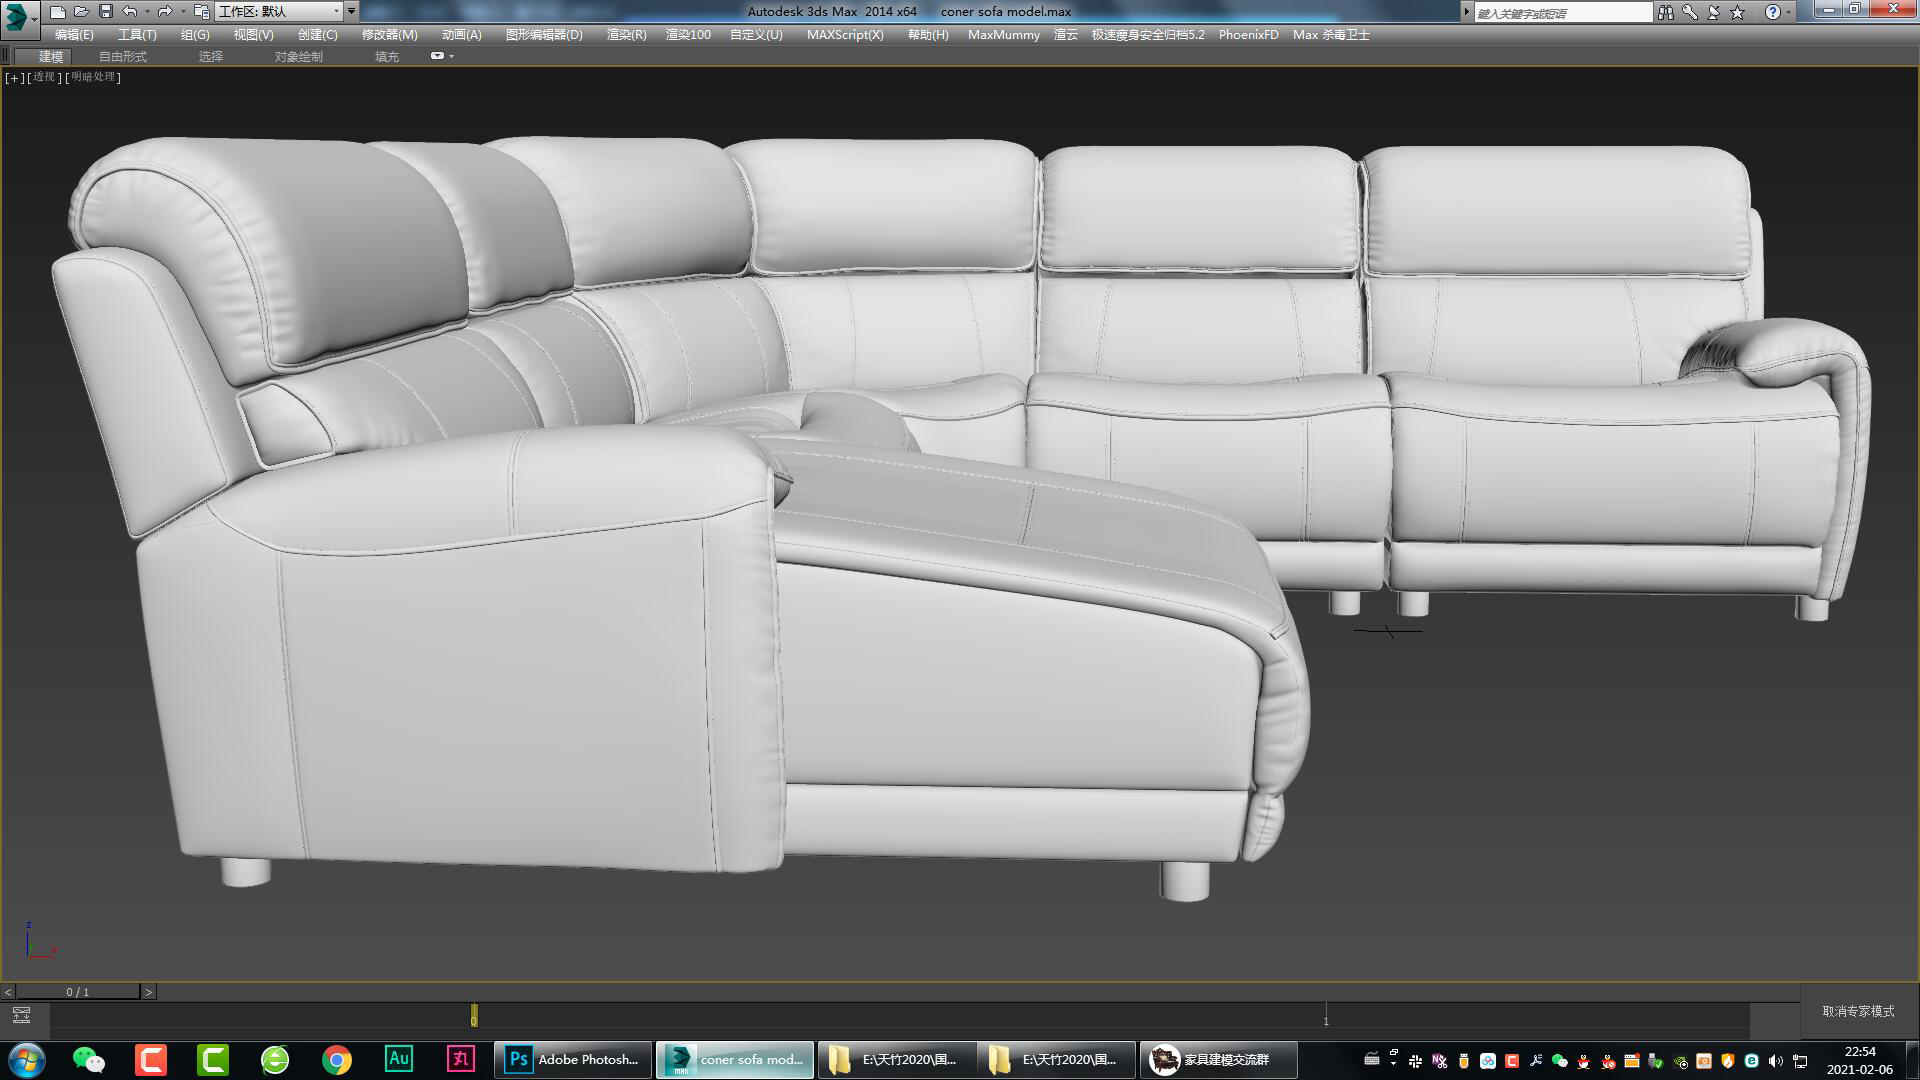
Task: Toggle the Project Folder toolbar button
Action: point(202,10)
